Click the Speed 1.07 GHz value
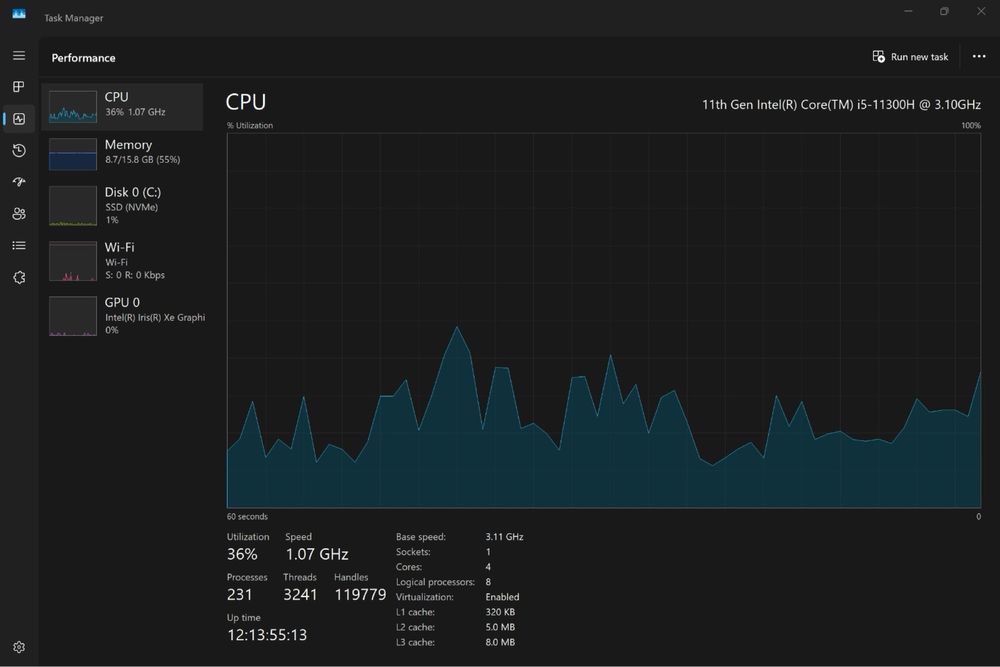The width and height of the screenshot is (1000, 667). click(x=316, y=554)
